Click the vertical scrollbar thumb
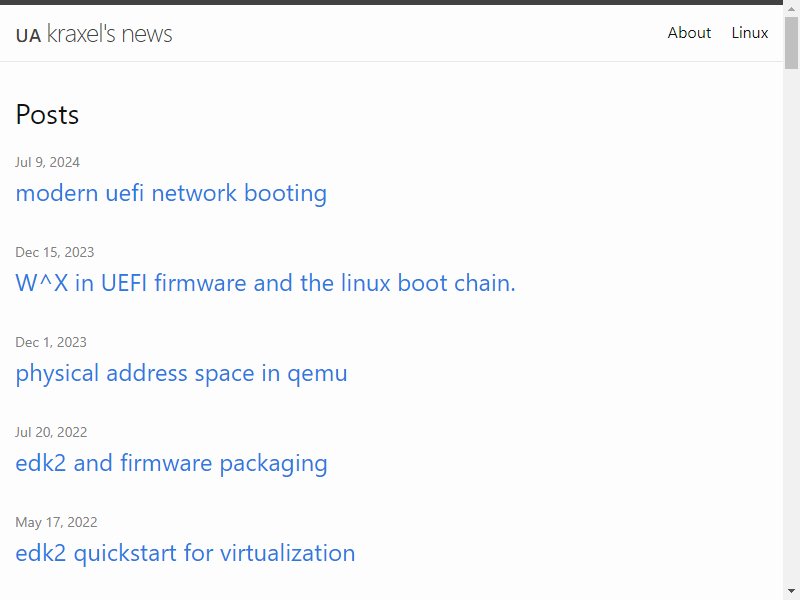This screenshot has height=600, width=800. pyautogui.click(x=791, y=42)
